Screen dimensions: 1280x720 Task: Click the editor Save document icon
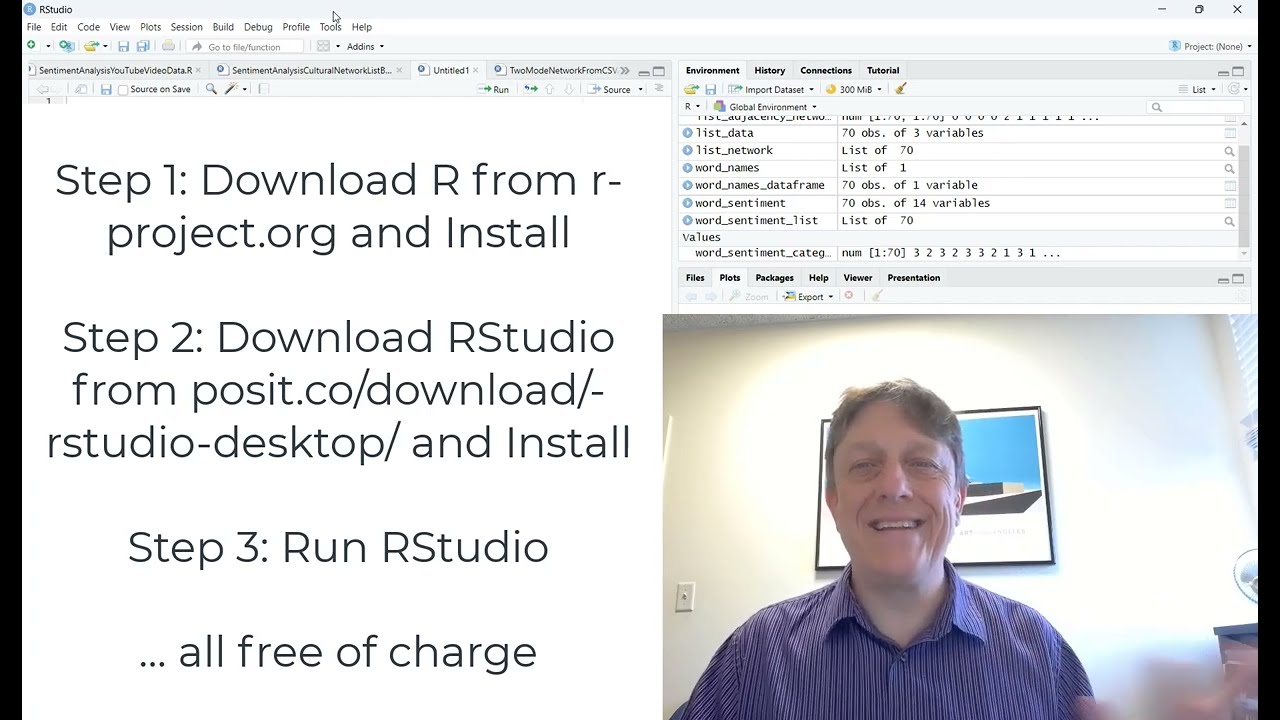[106, 89]
